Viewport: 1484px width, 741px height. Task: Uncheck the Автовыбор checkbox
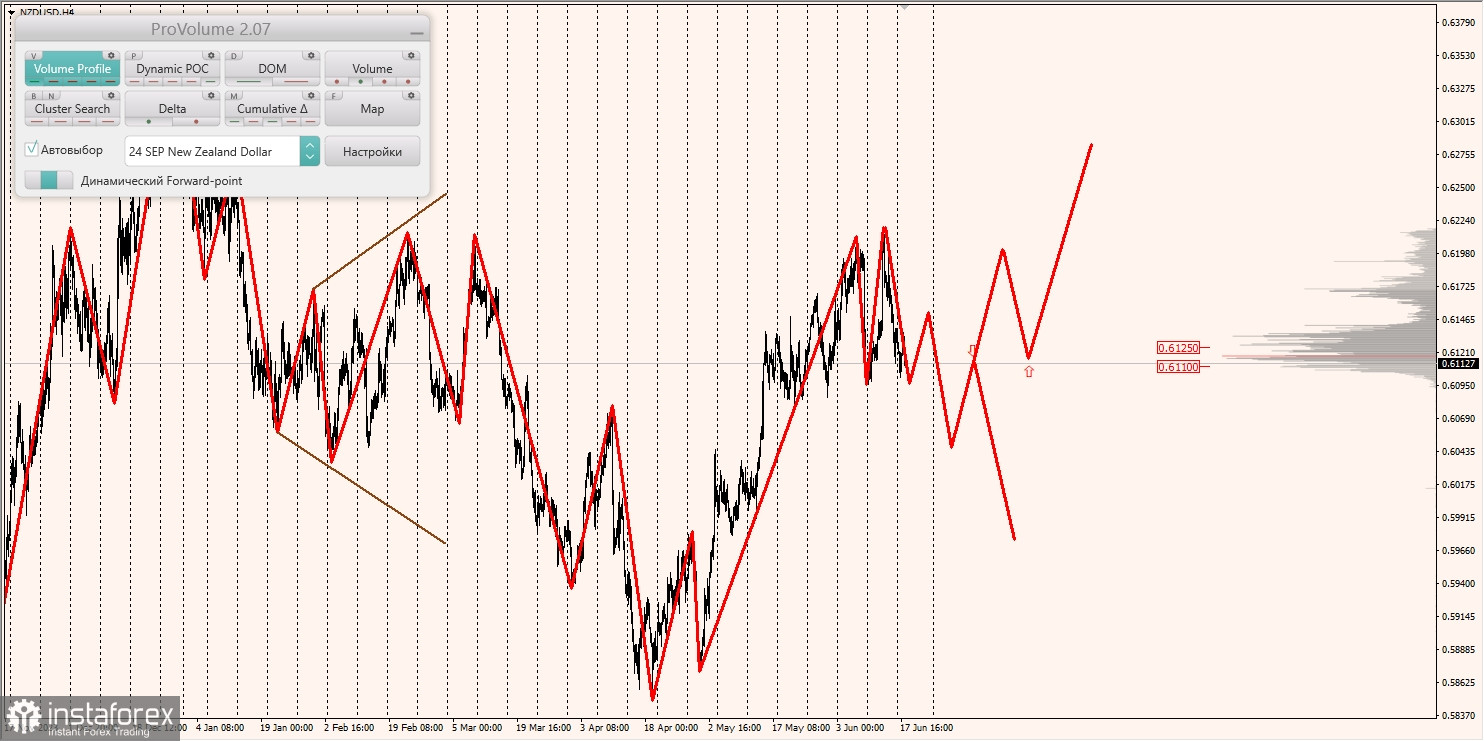[32, 149]
